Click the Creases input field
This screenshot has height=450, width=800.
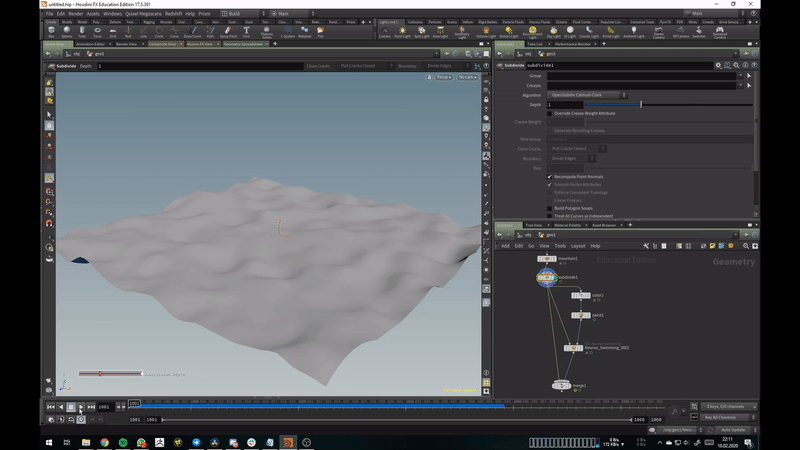coord(640,85)
